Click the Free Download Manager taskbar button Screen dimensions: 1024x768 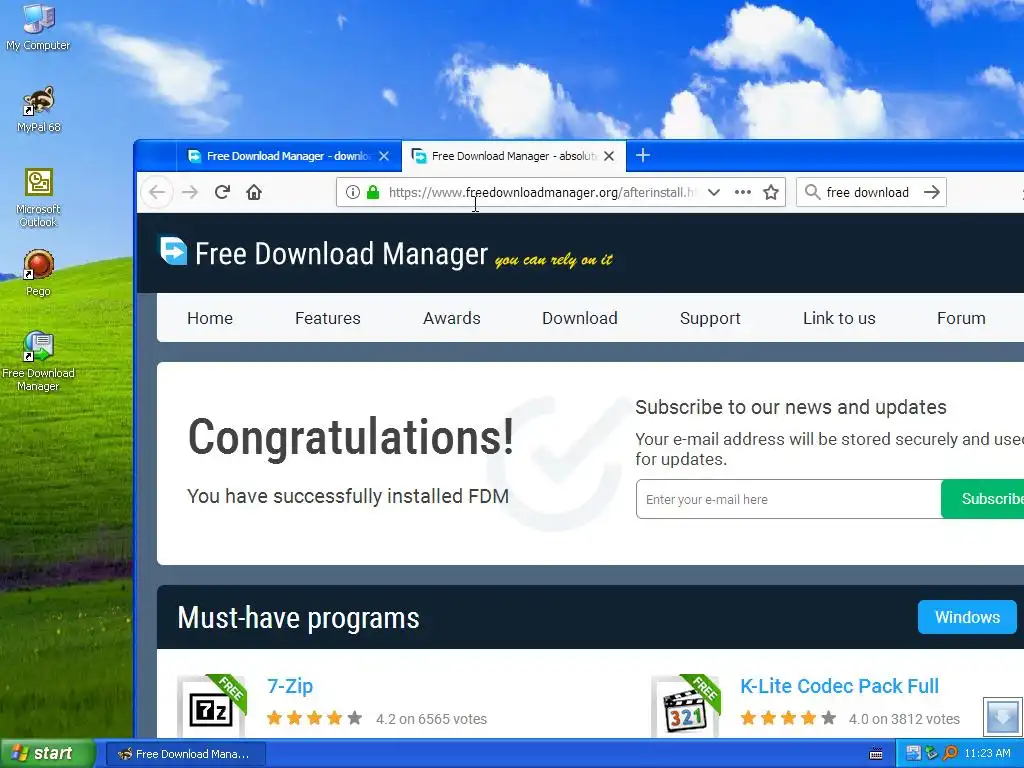186,754
